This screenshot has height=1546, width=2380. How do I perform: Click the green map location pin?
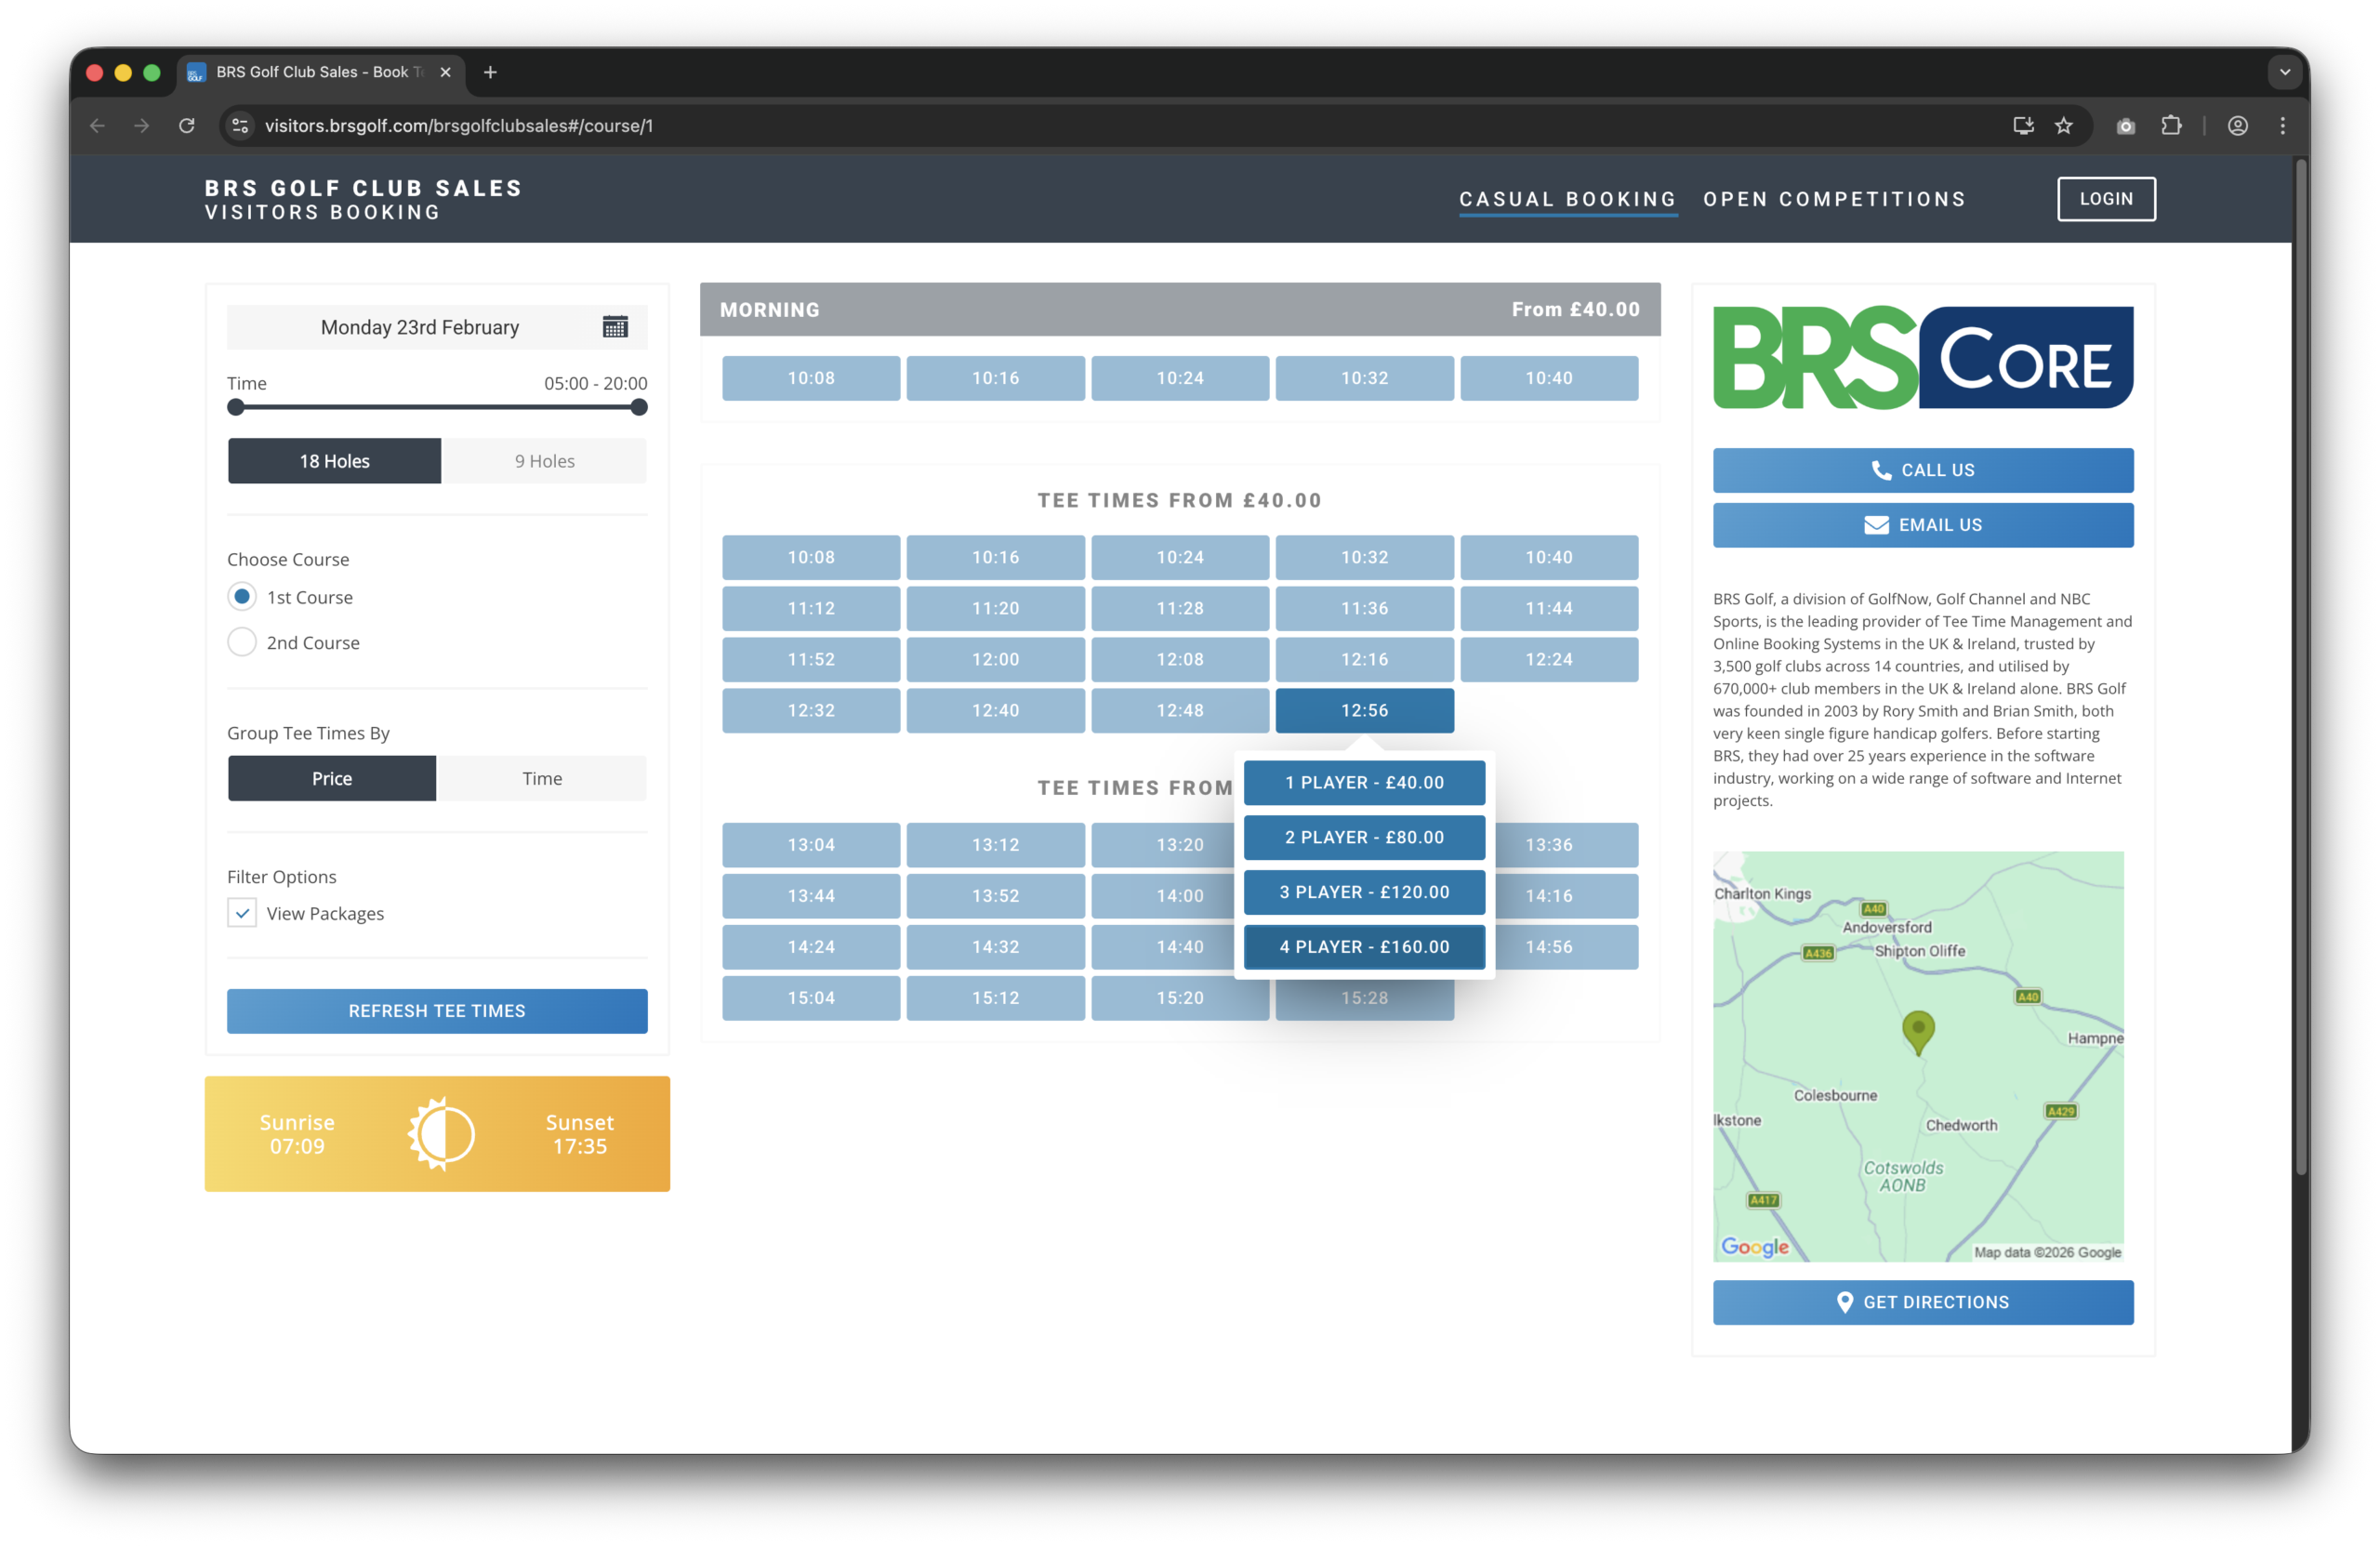coord(1918,1032)
